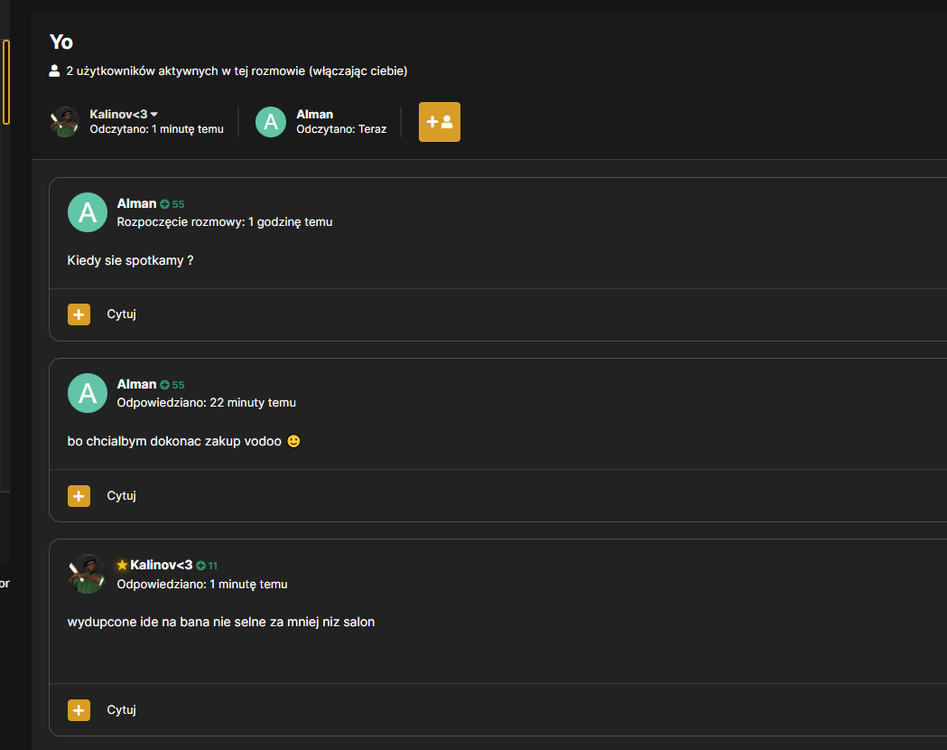Click Alman avatar in participants header
This screenshot has height=750, width=947.
pos(271,122)
